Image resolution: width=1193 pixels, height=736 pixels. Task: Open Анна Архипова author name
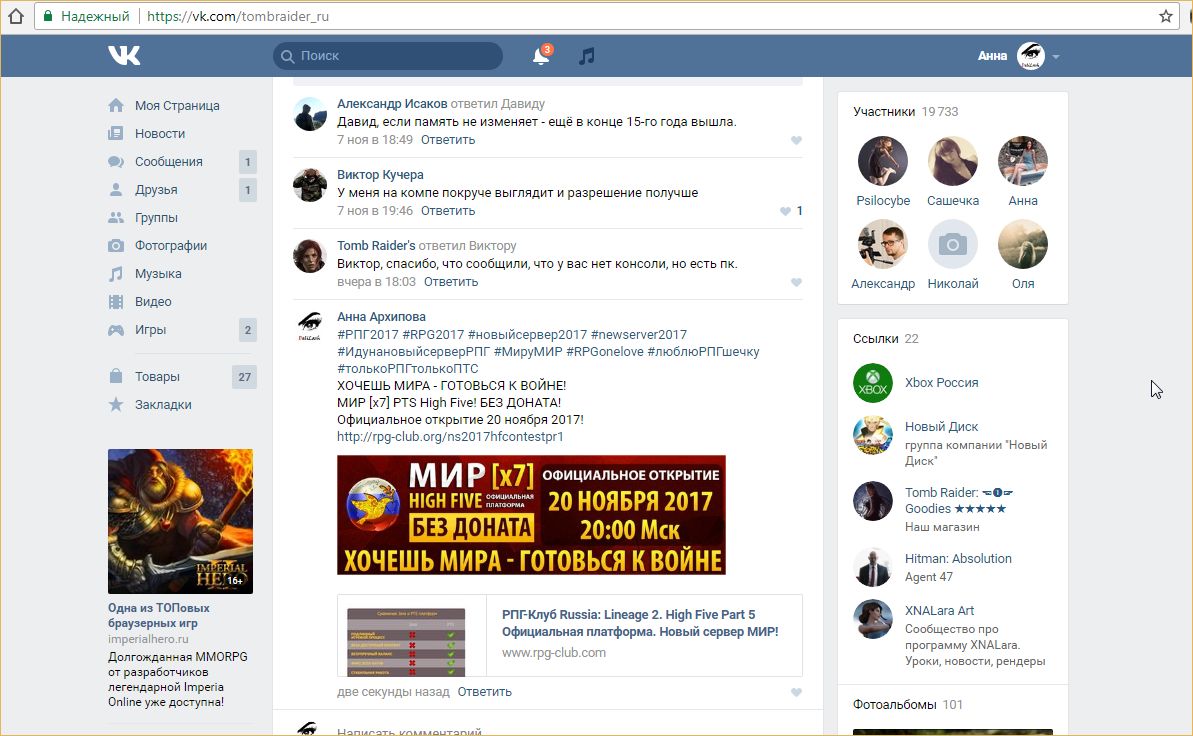point(381,317)
